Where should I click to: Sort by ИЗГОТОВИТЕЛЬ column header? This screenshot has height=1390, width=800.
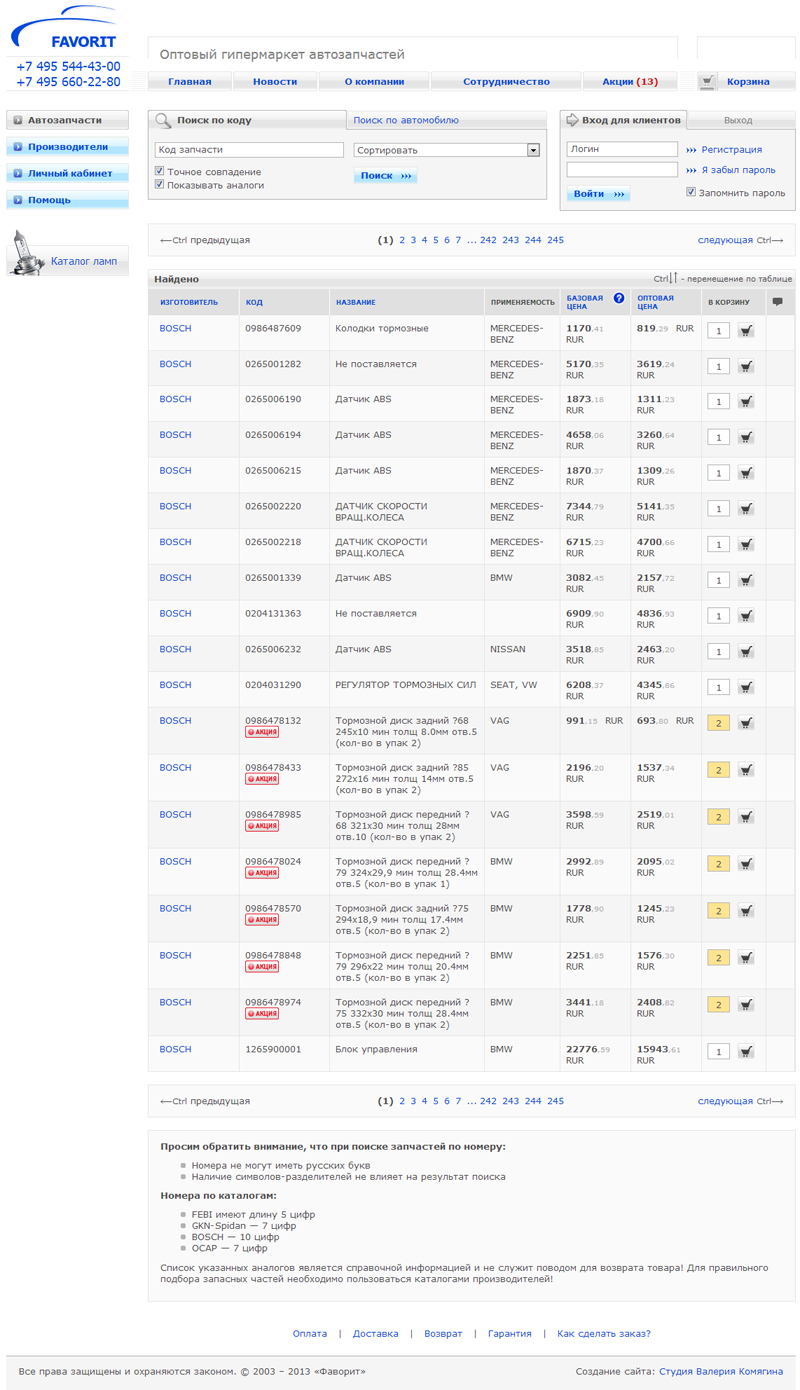point(188,302)
